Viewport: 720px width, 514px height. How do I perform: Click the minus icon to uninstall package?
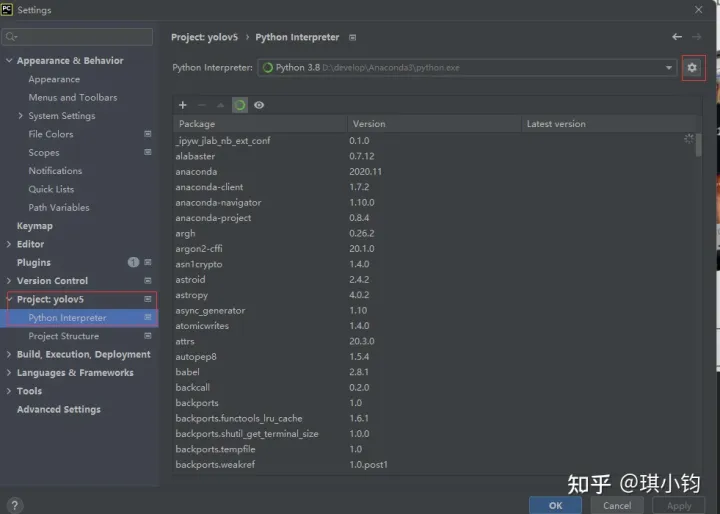click(x=202, y=105)
